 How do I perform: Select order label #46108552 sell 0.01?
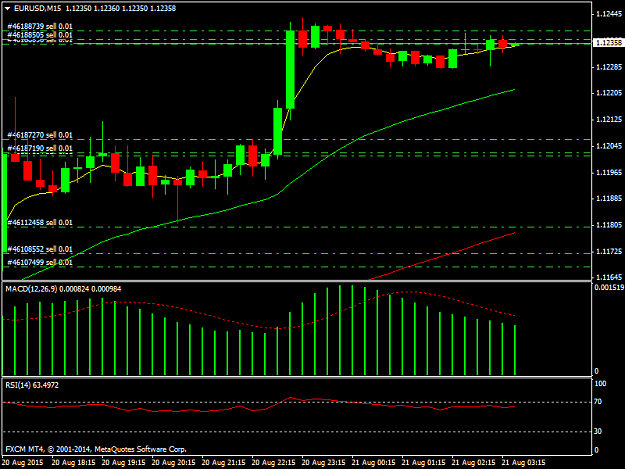[x=40, y=249]
